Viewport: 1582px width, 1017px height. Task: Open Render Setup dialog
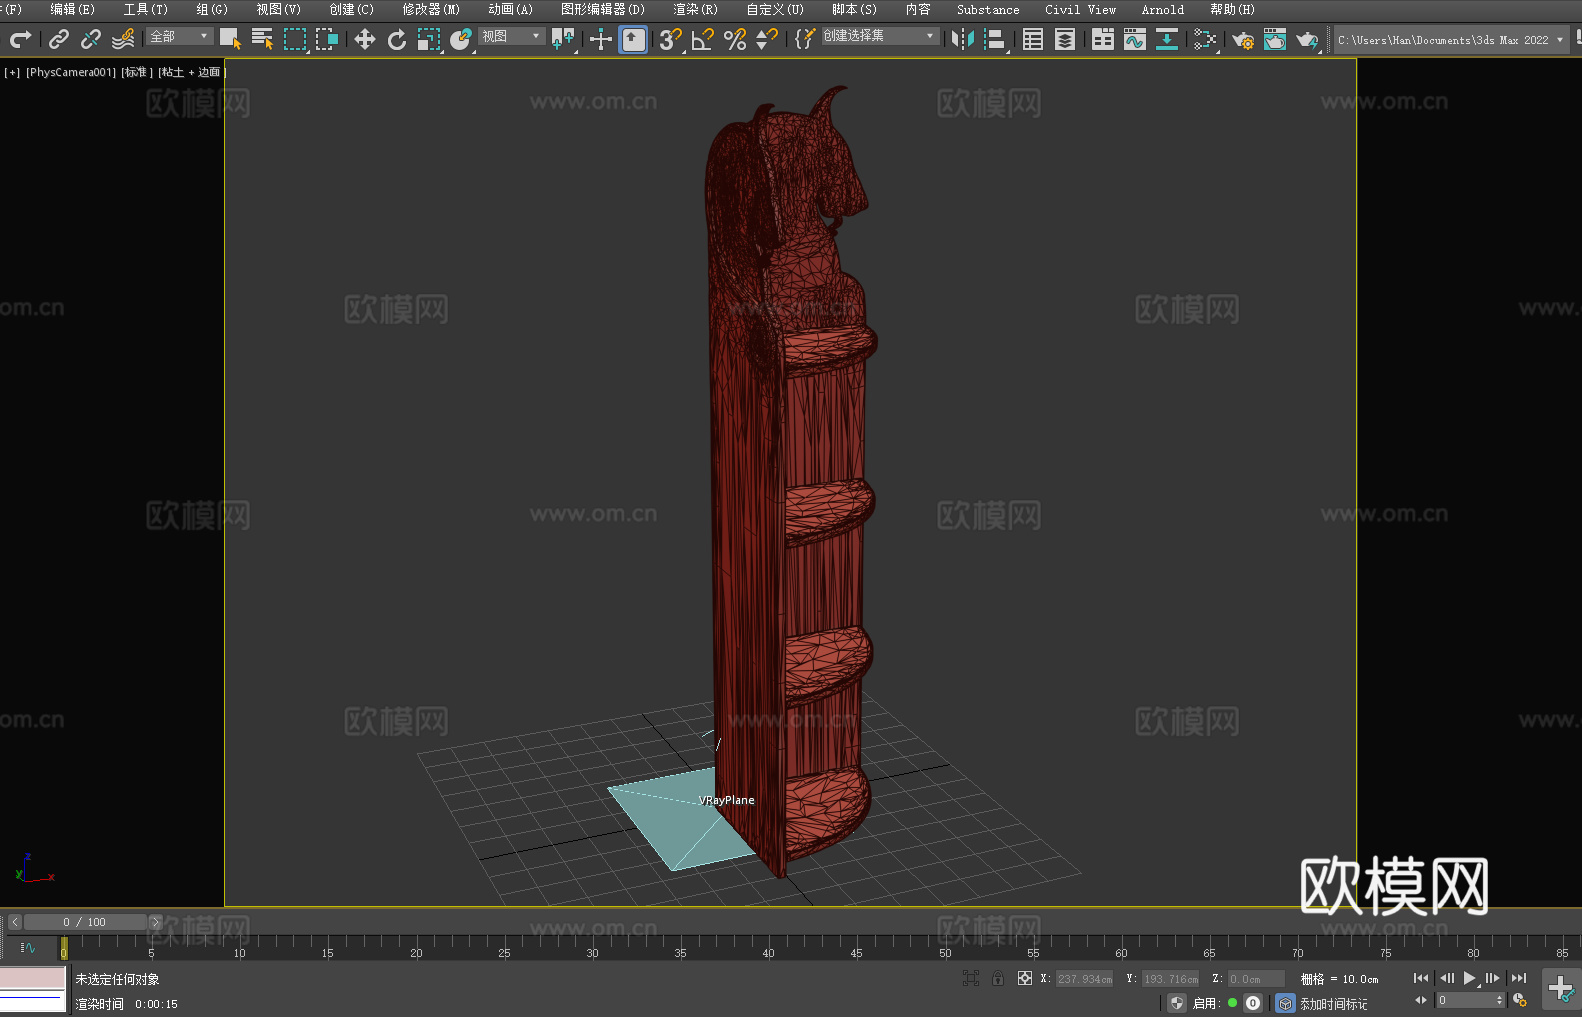click(1243, 39)
